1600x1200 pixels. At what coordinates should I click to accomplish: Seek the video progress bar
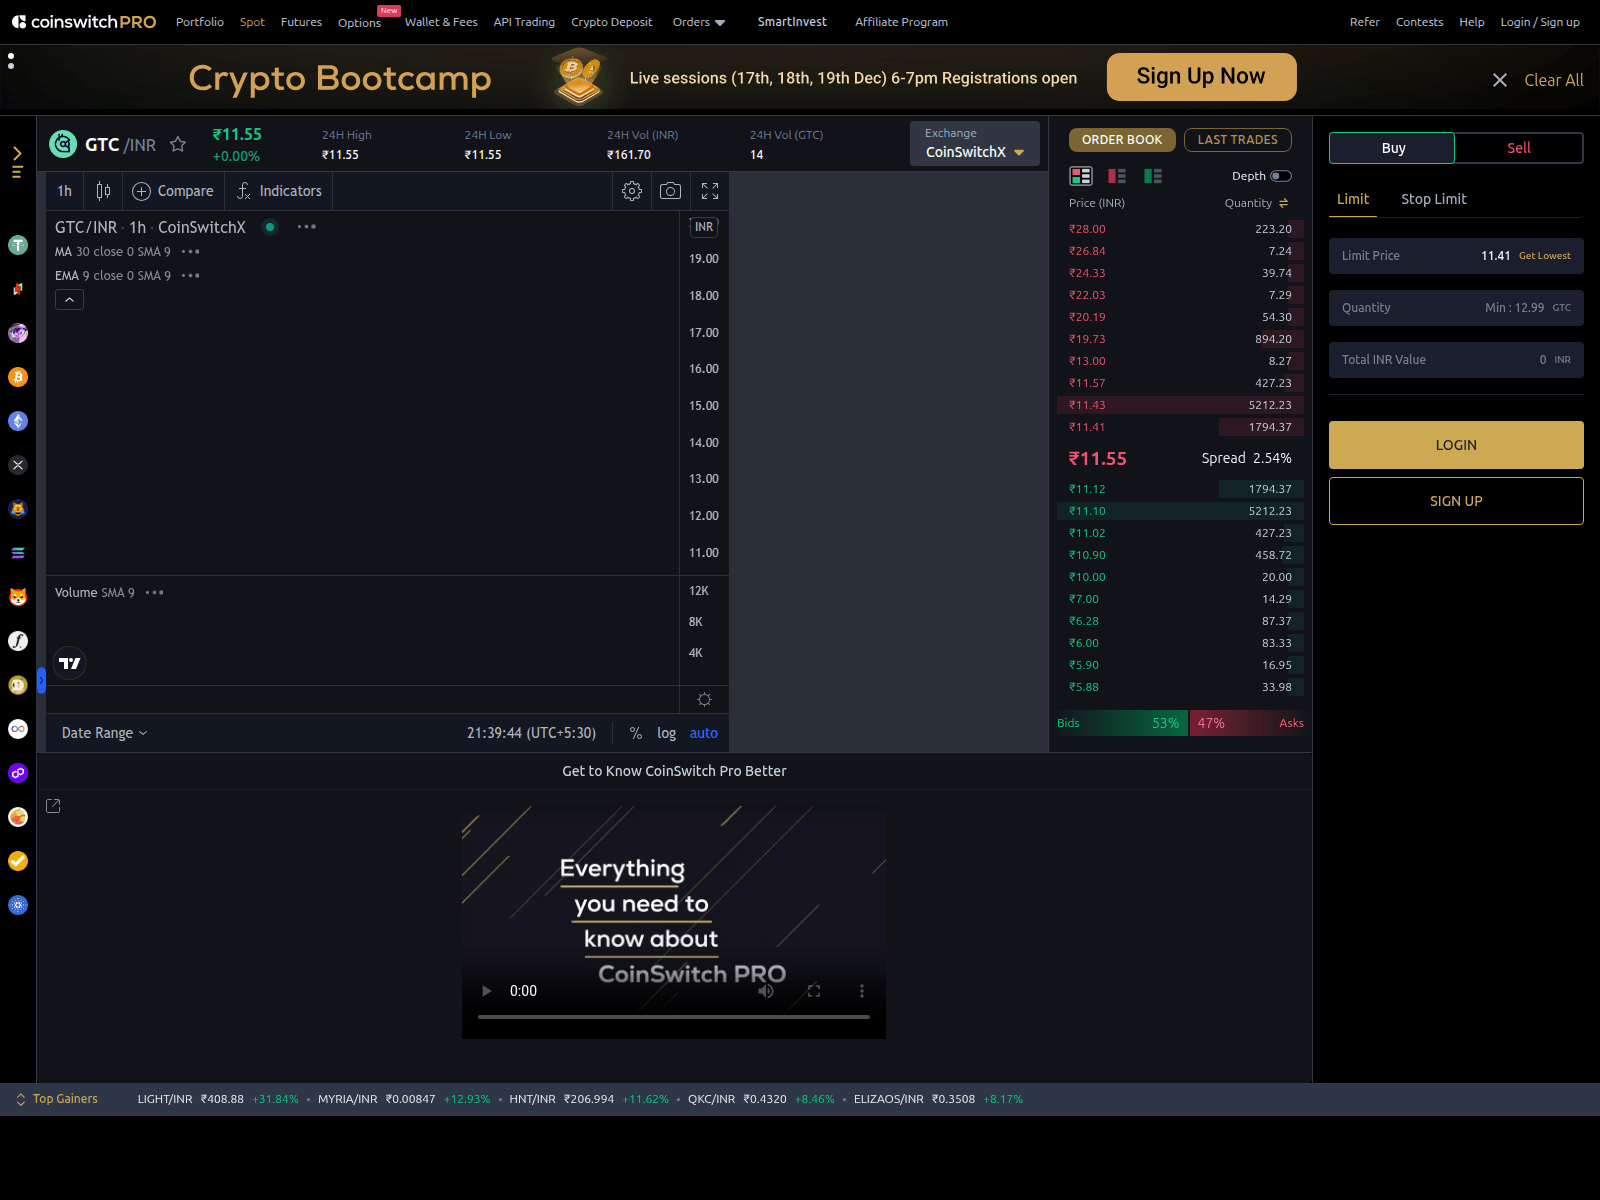[674, 1017]
